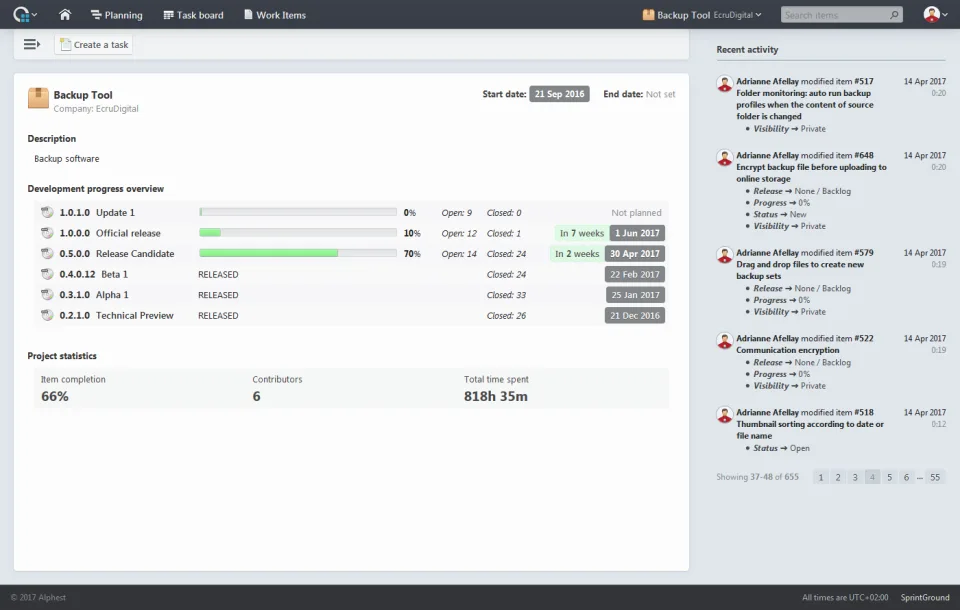The height and width of the screenshot is (610, 960).
Task: Click Closed: 33 for Alpha 1
Action: tap(506, 295)
